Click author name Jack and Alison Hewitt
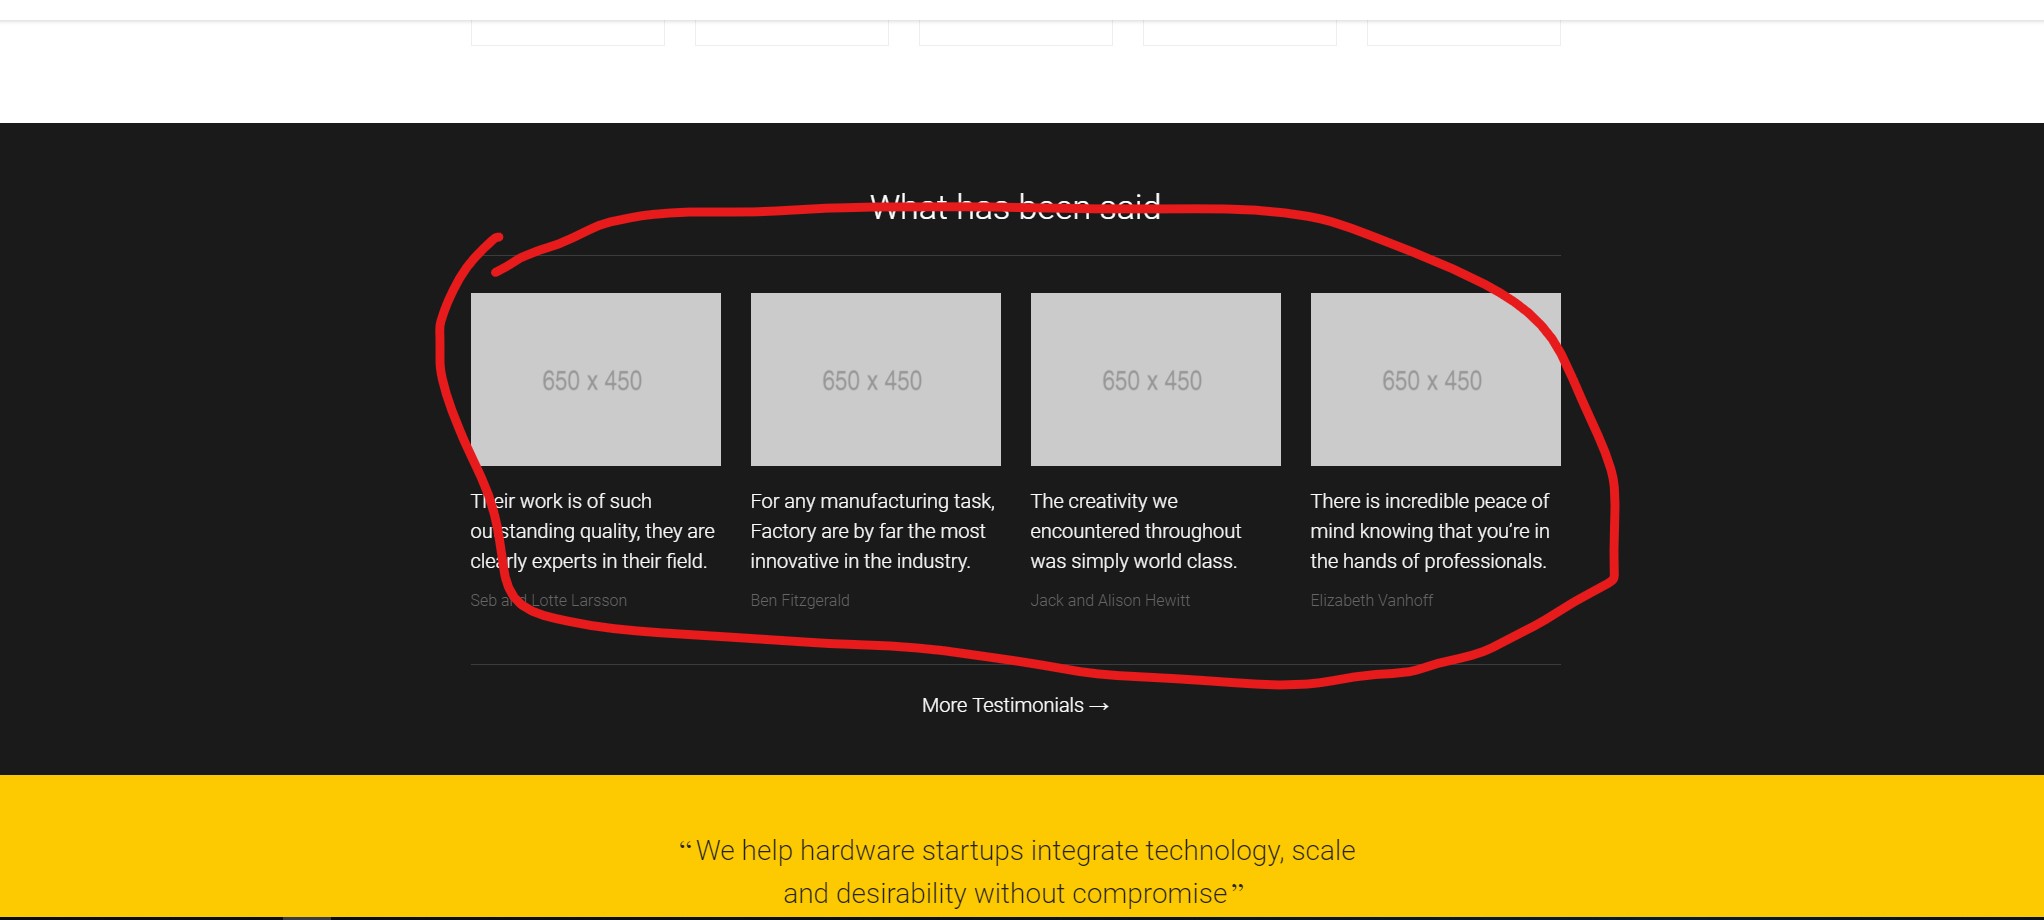 [x=1110, y=601]
